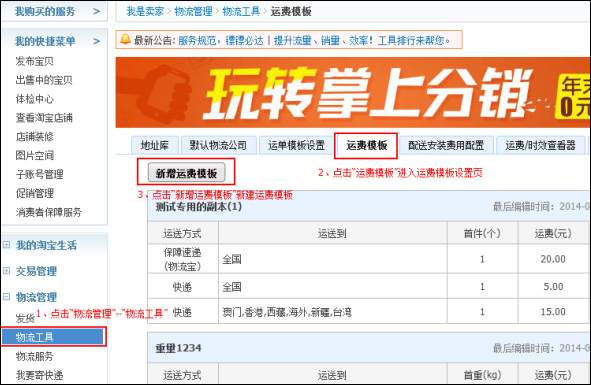Open 消费者保障服务 link
Image resolution: width=591 pixels, height=385 pixels.
49,212
